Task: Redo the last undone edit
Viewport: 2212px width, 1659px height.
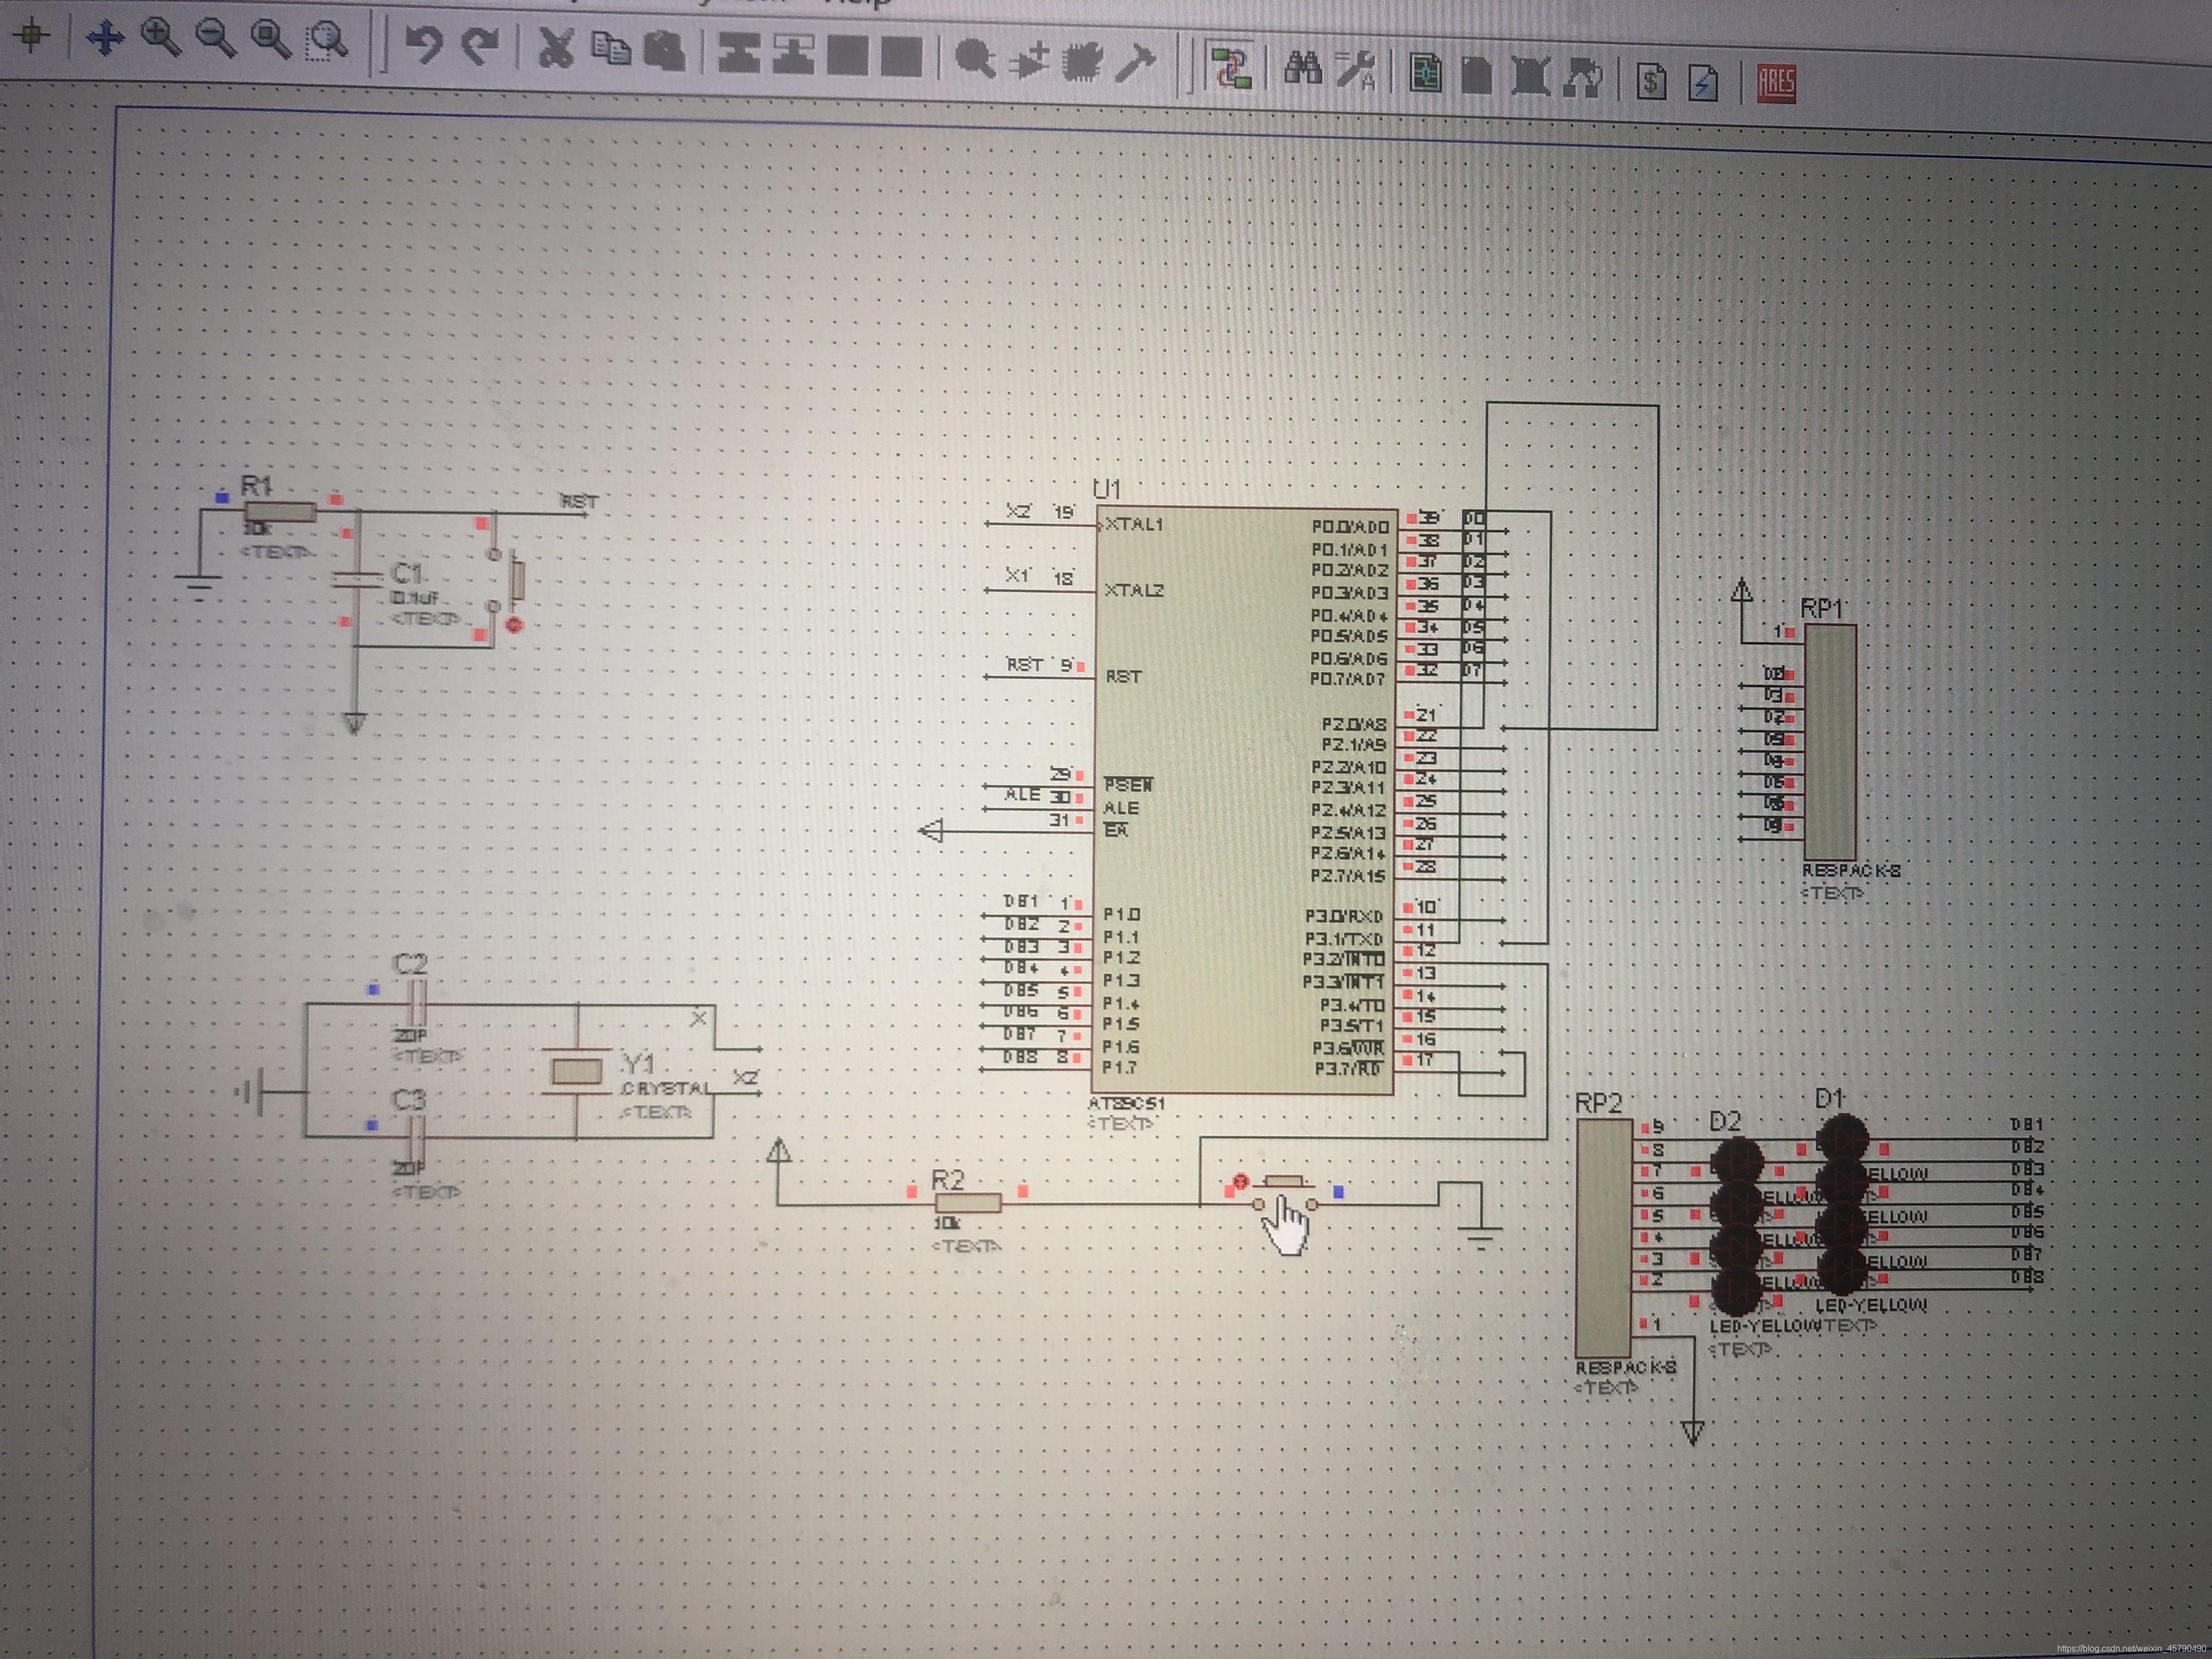Action: coord(481,45)
